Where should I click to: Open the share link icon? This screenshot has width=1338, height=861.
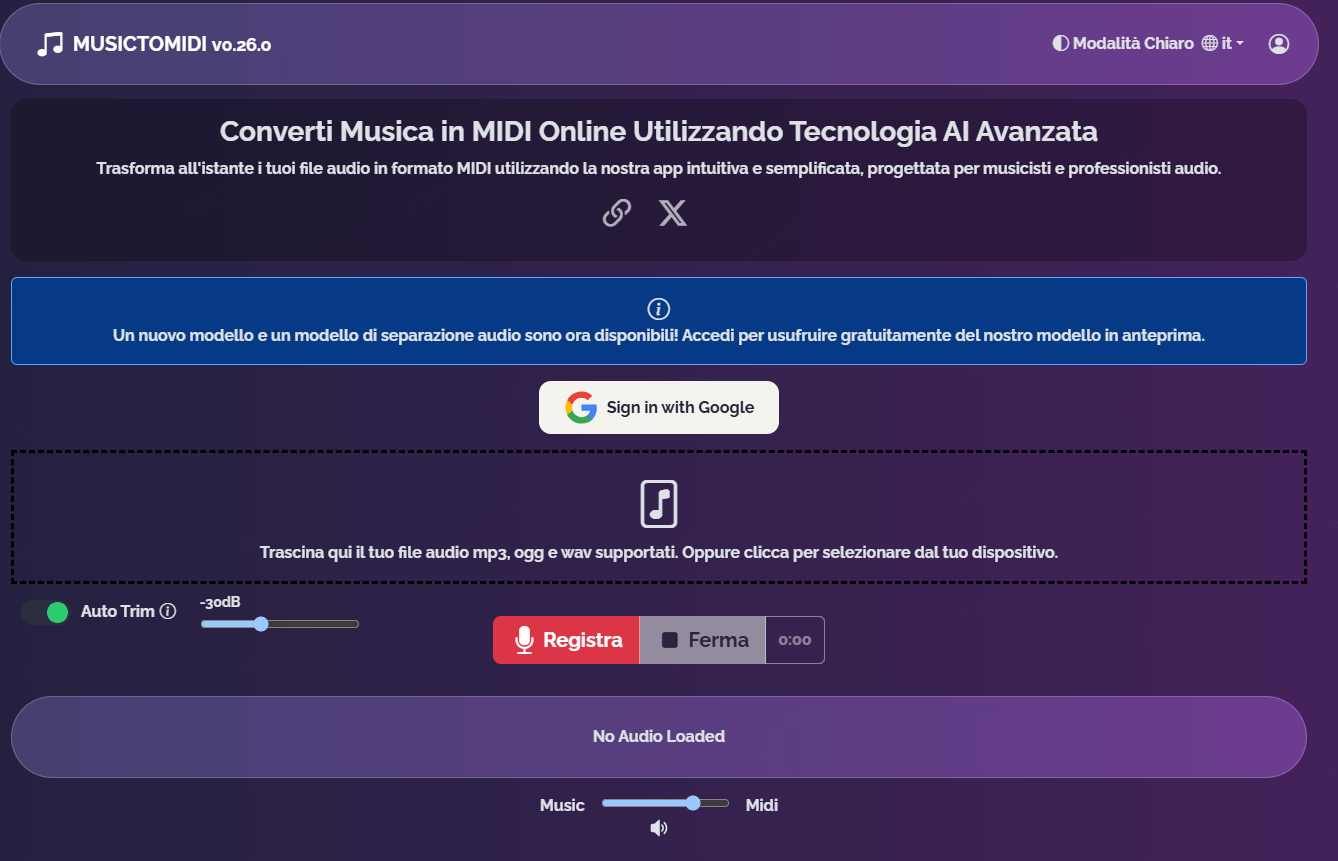click(616, 213)
